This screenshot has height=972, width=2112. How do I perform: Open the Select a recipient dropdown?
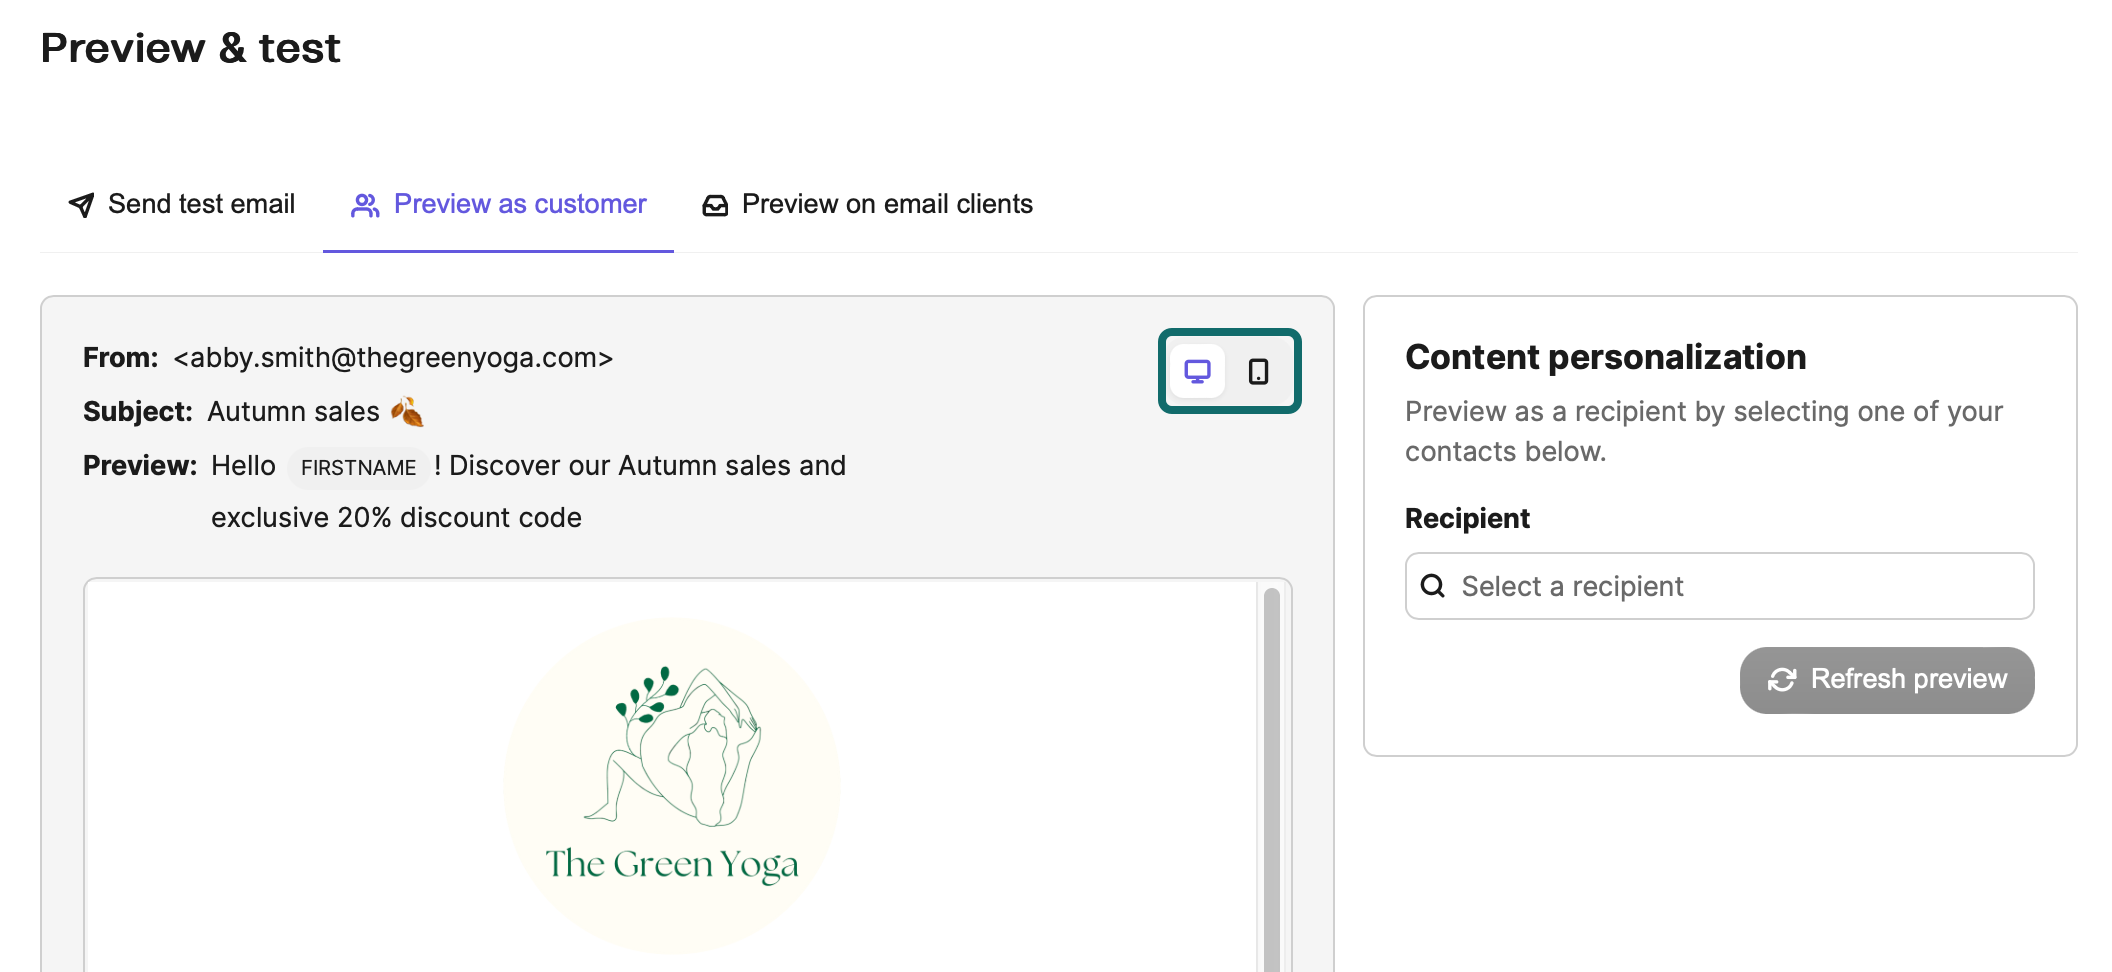point(1720,586)
